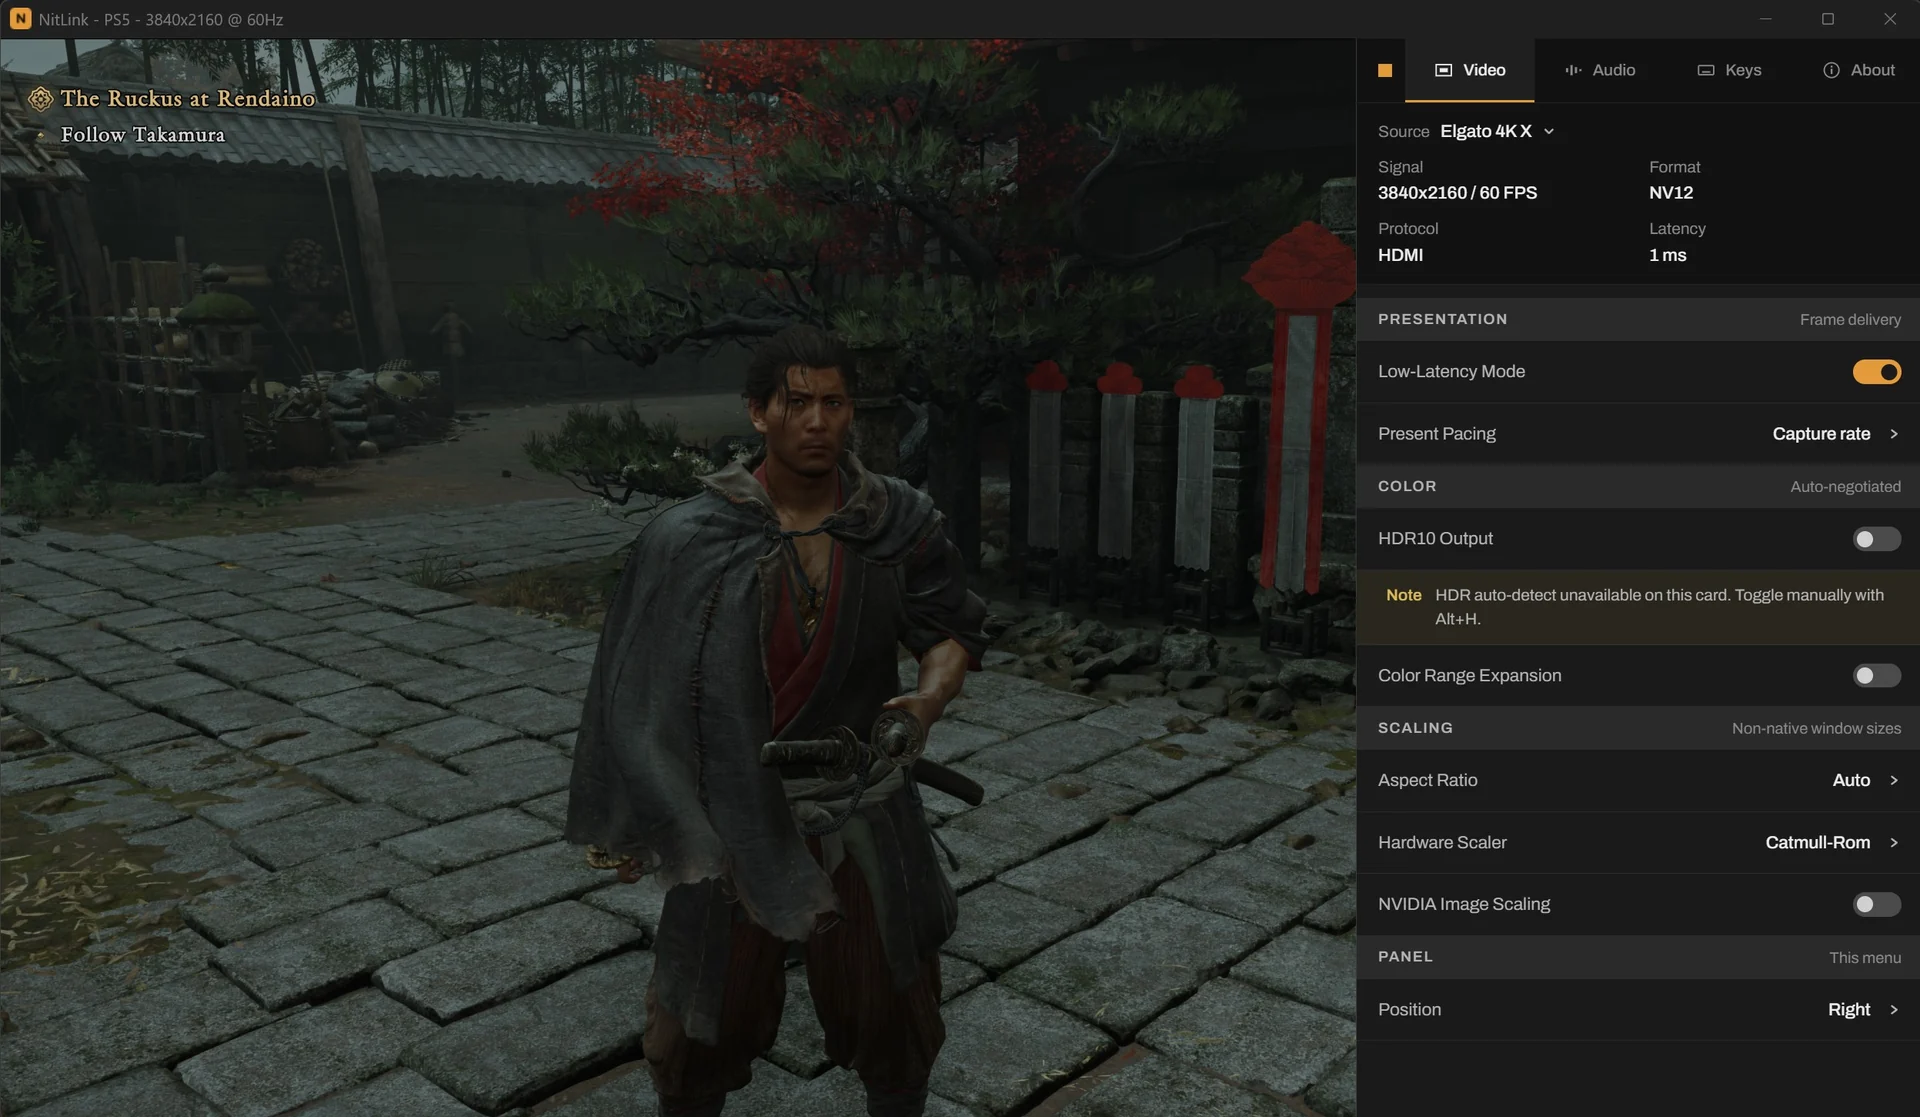The height and width of the screenshot is (1117, 1920).
Task: Close the NitLink window
Action: (x=1889, y=19)
